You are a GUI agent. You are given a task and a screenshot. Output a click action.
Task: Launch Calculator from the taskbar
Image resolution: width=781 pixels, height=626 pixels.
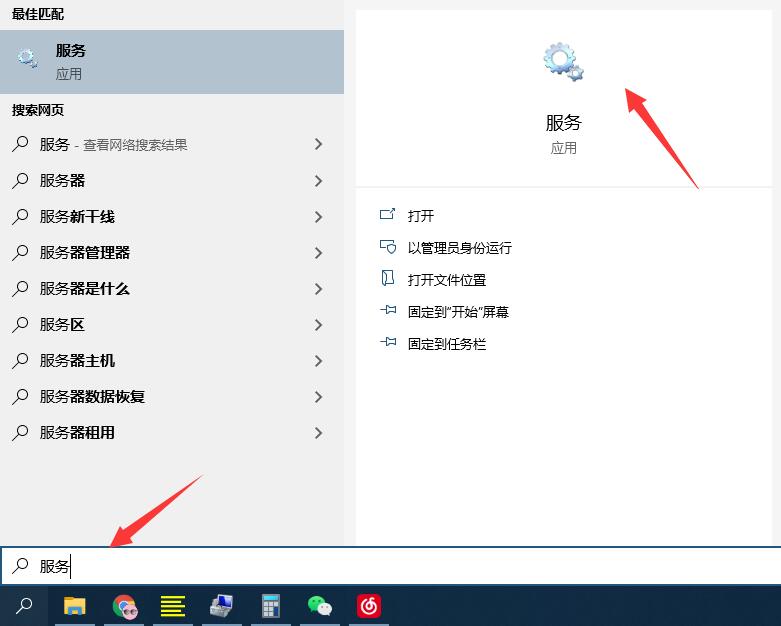pos(271,606)
